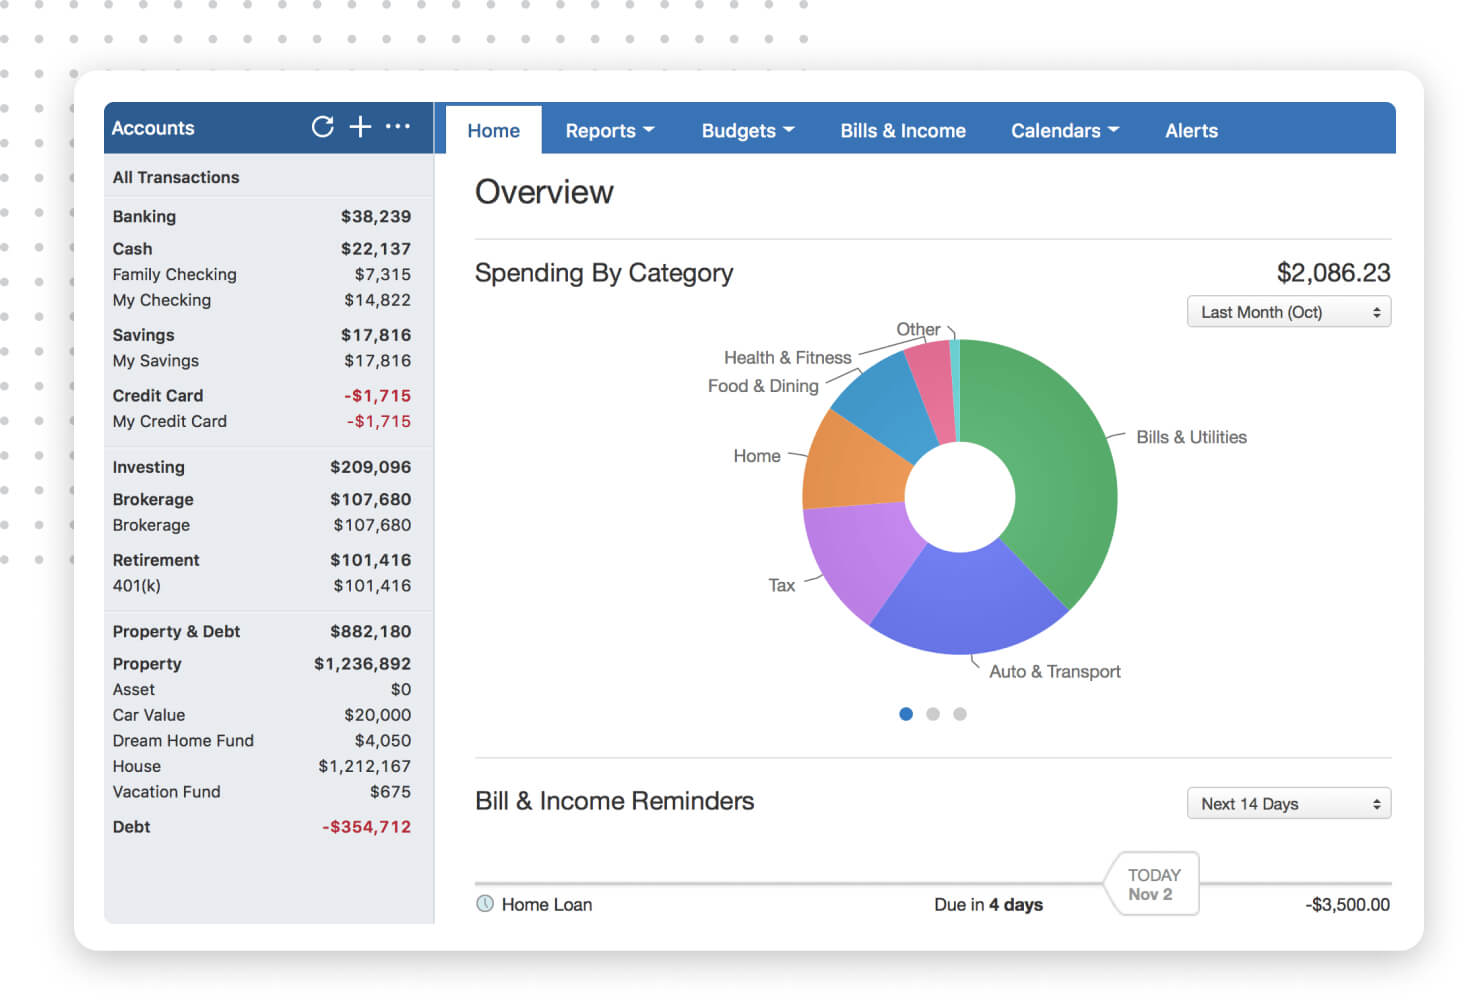1466x1001 pixels.
Task: Open the Alerts tab
Action: [1190, 131]
